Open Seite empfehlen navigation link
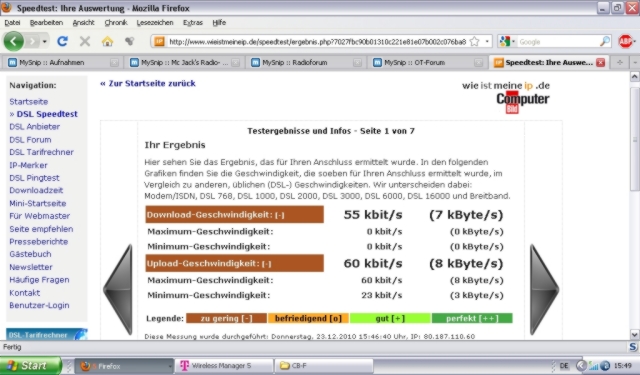 pyautogui.click(x=41, y=229)
